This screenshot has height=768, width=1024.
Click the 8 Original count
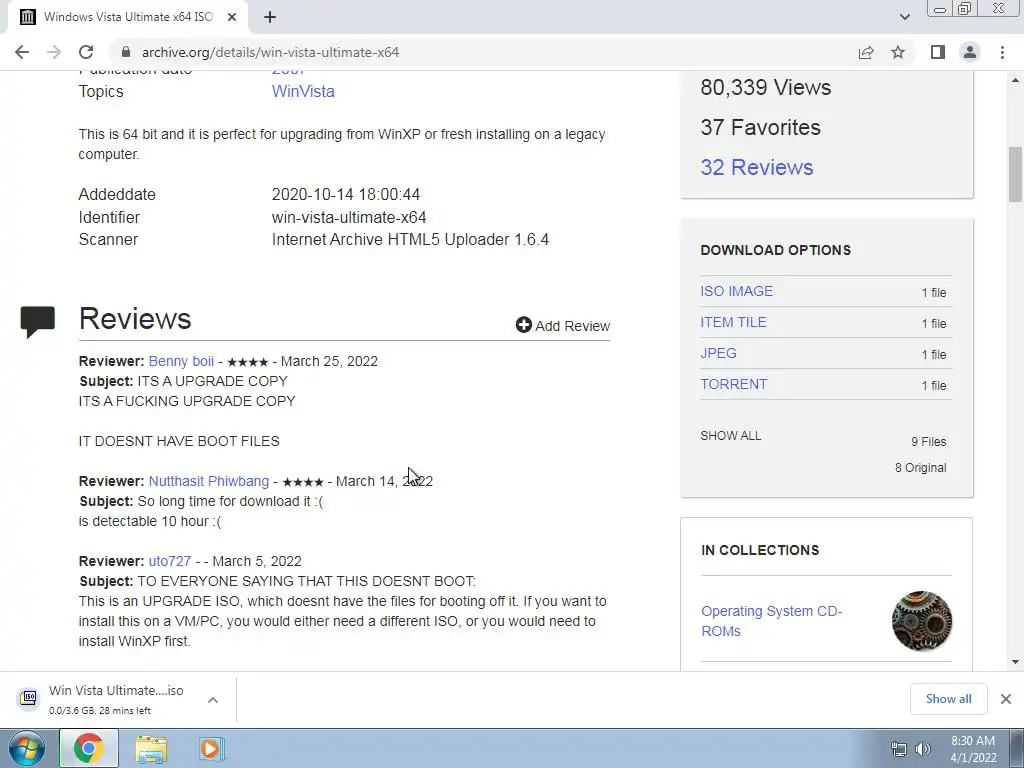click(x=920, y=468)
